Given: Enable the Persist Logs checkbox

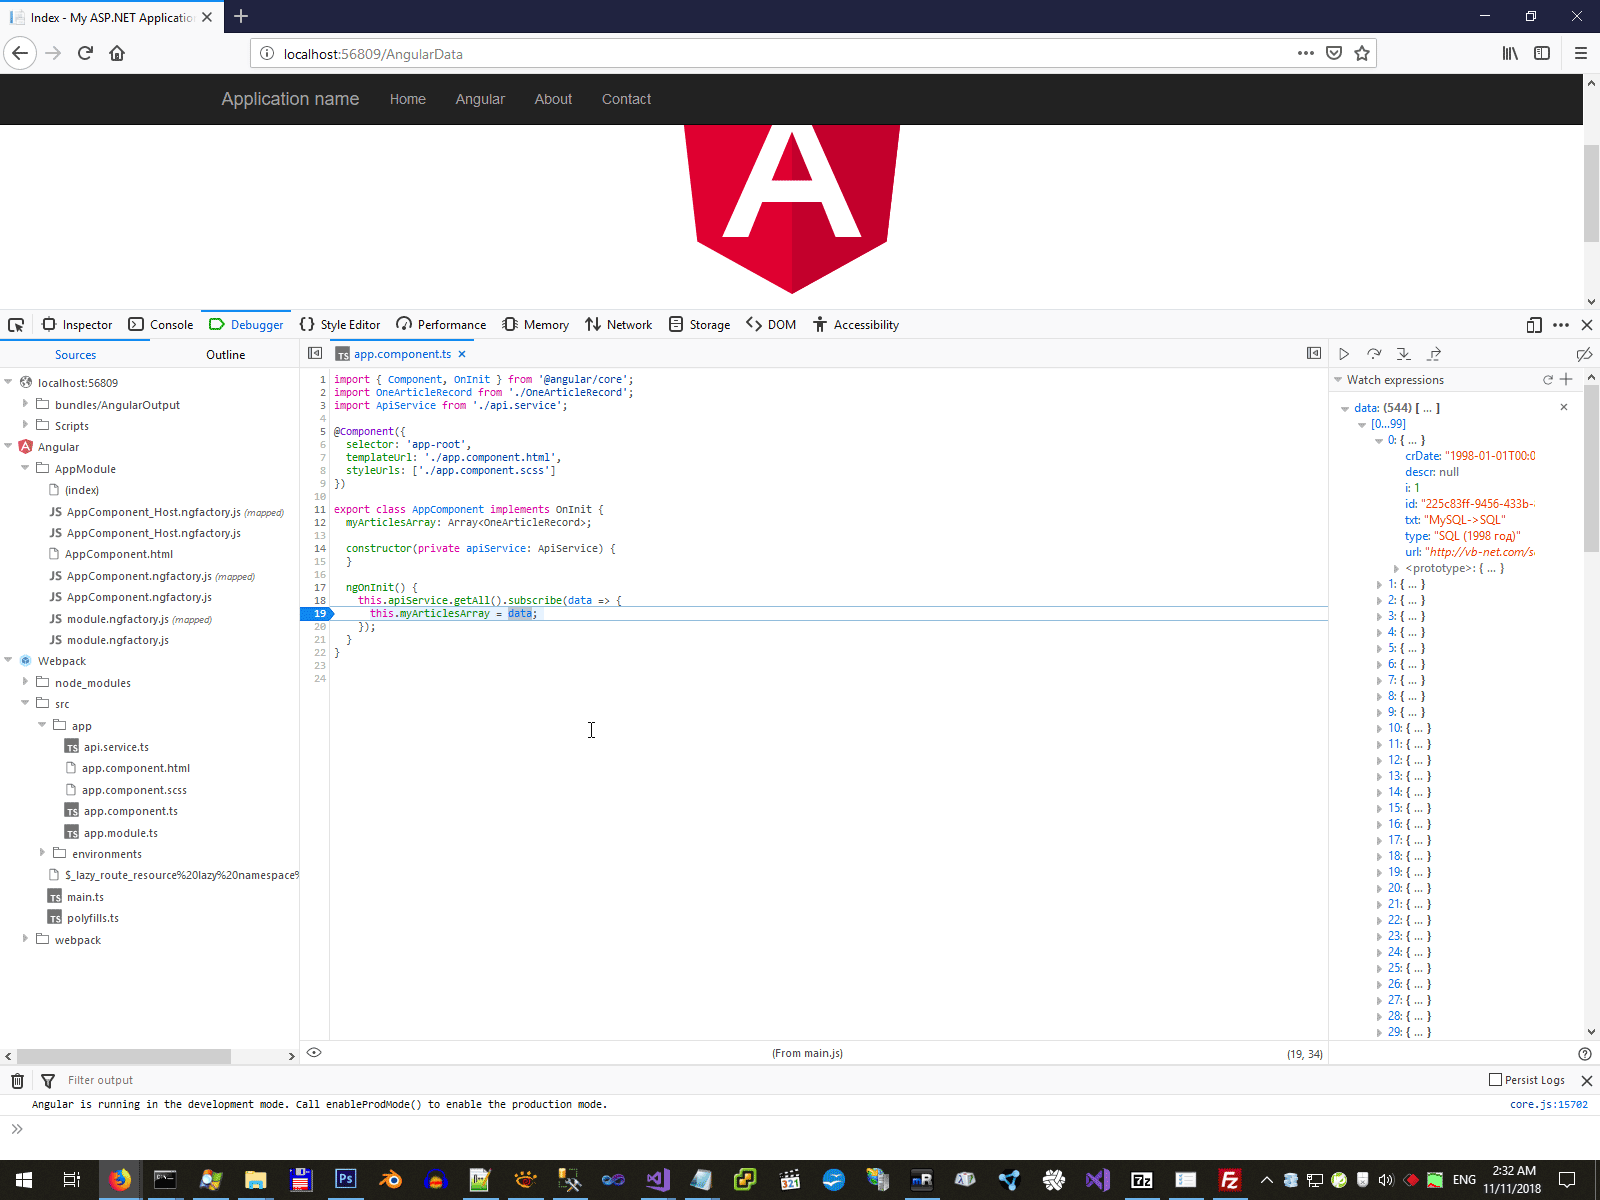Looking at the screenshot, I should tap(1496, 1080).
